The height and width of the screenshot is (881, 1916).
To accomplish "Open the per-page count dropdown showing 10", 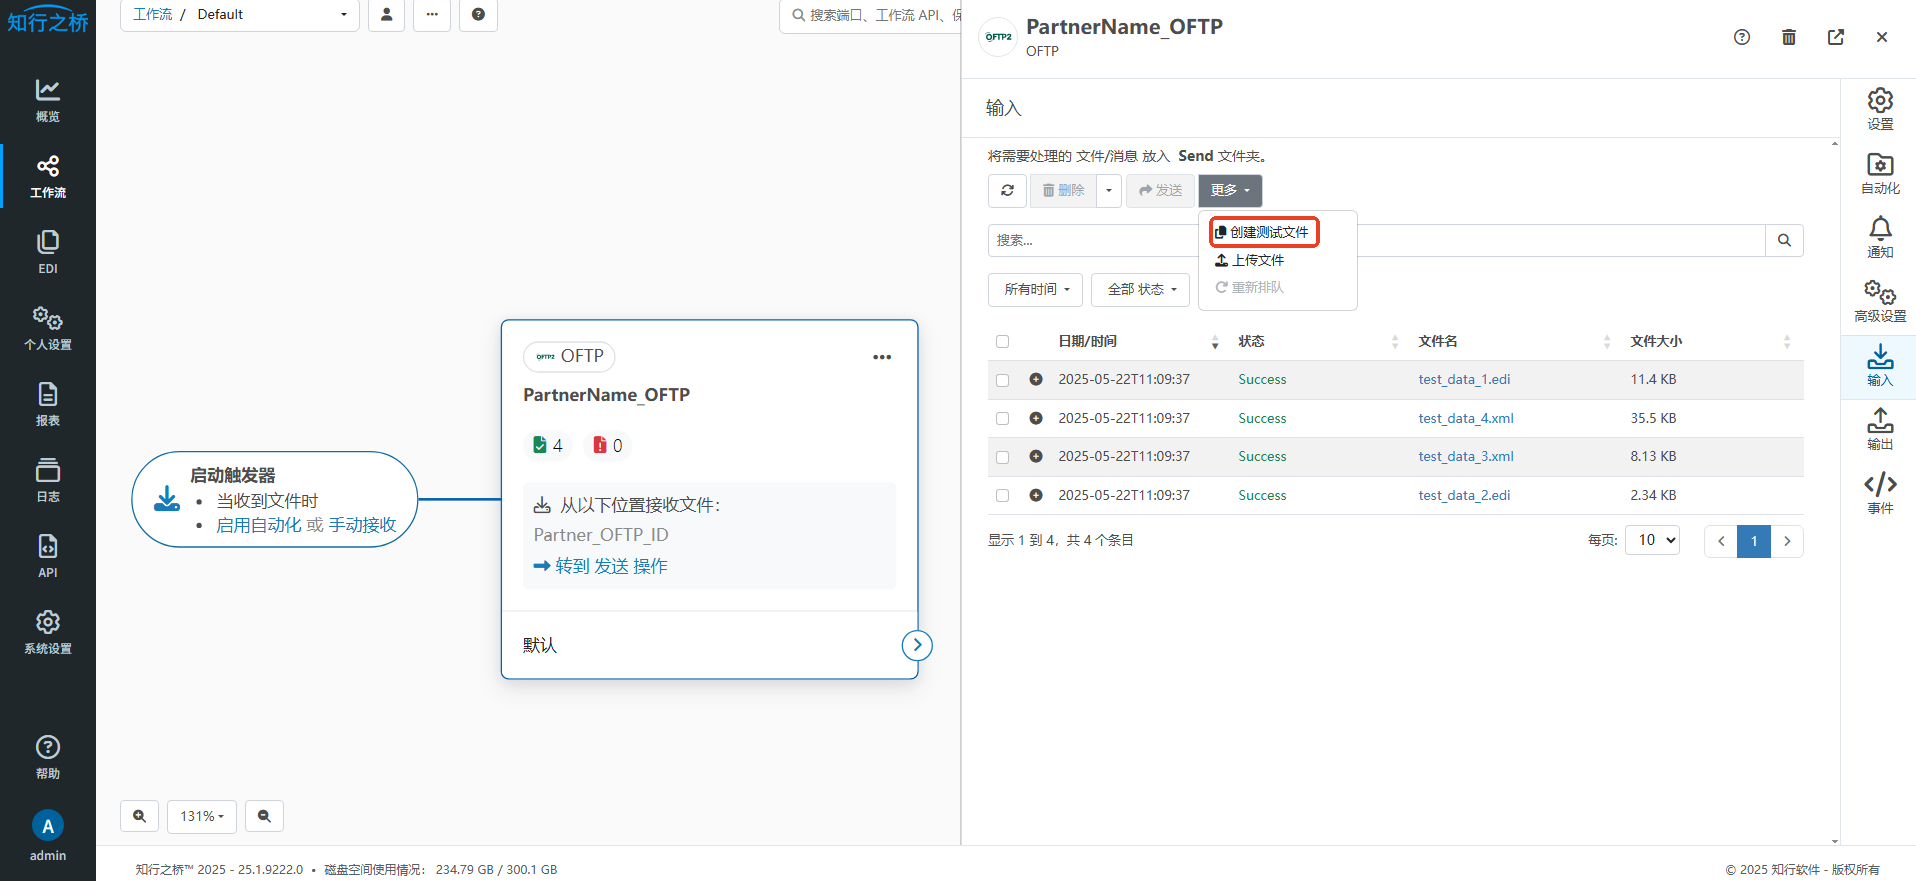I will pyautogui.click(x=1652, y=540).
